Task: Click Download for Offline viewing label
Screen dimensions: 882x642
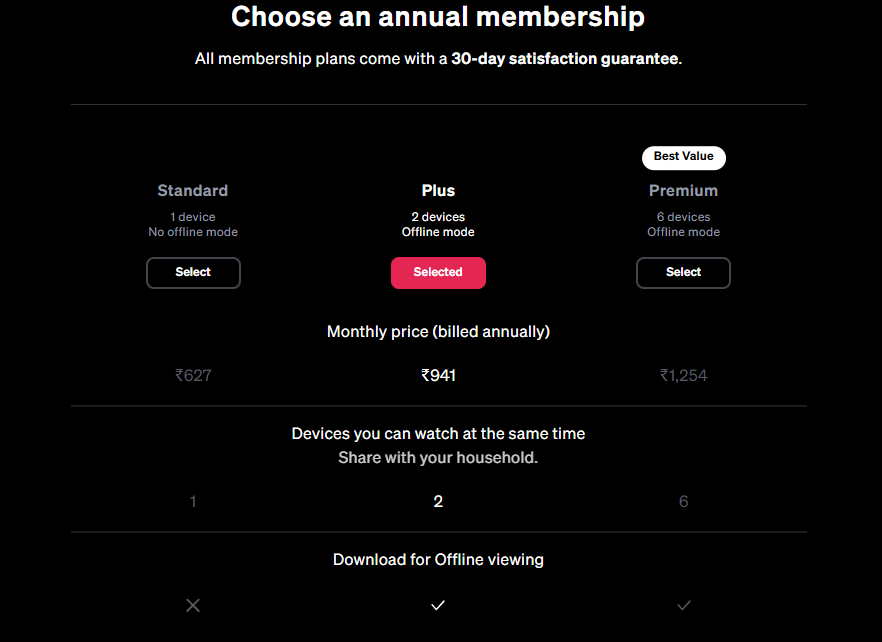Action: coord(438,560)
